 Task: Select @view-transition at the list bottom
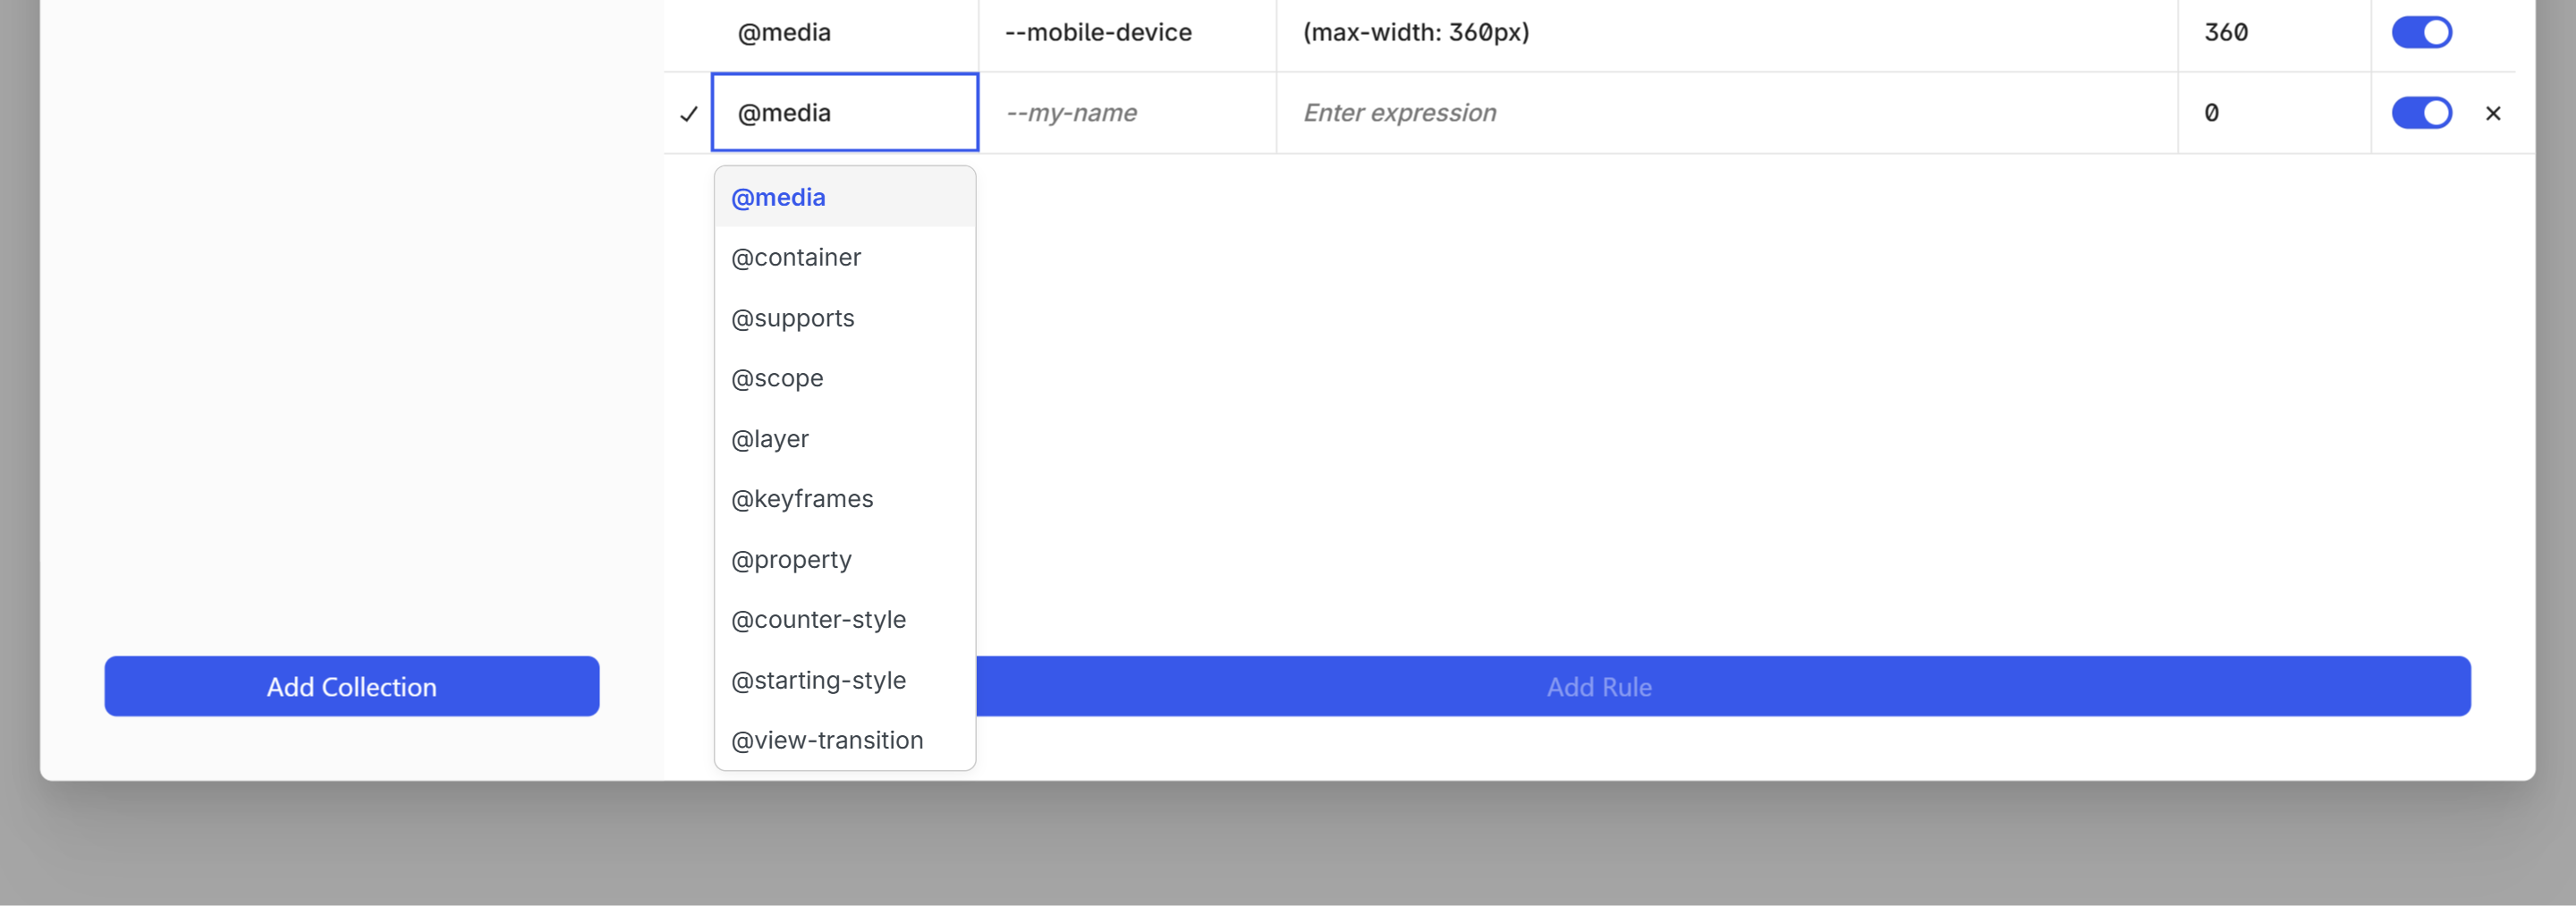pos(827,740)
